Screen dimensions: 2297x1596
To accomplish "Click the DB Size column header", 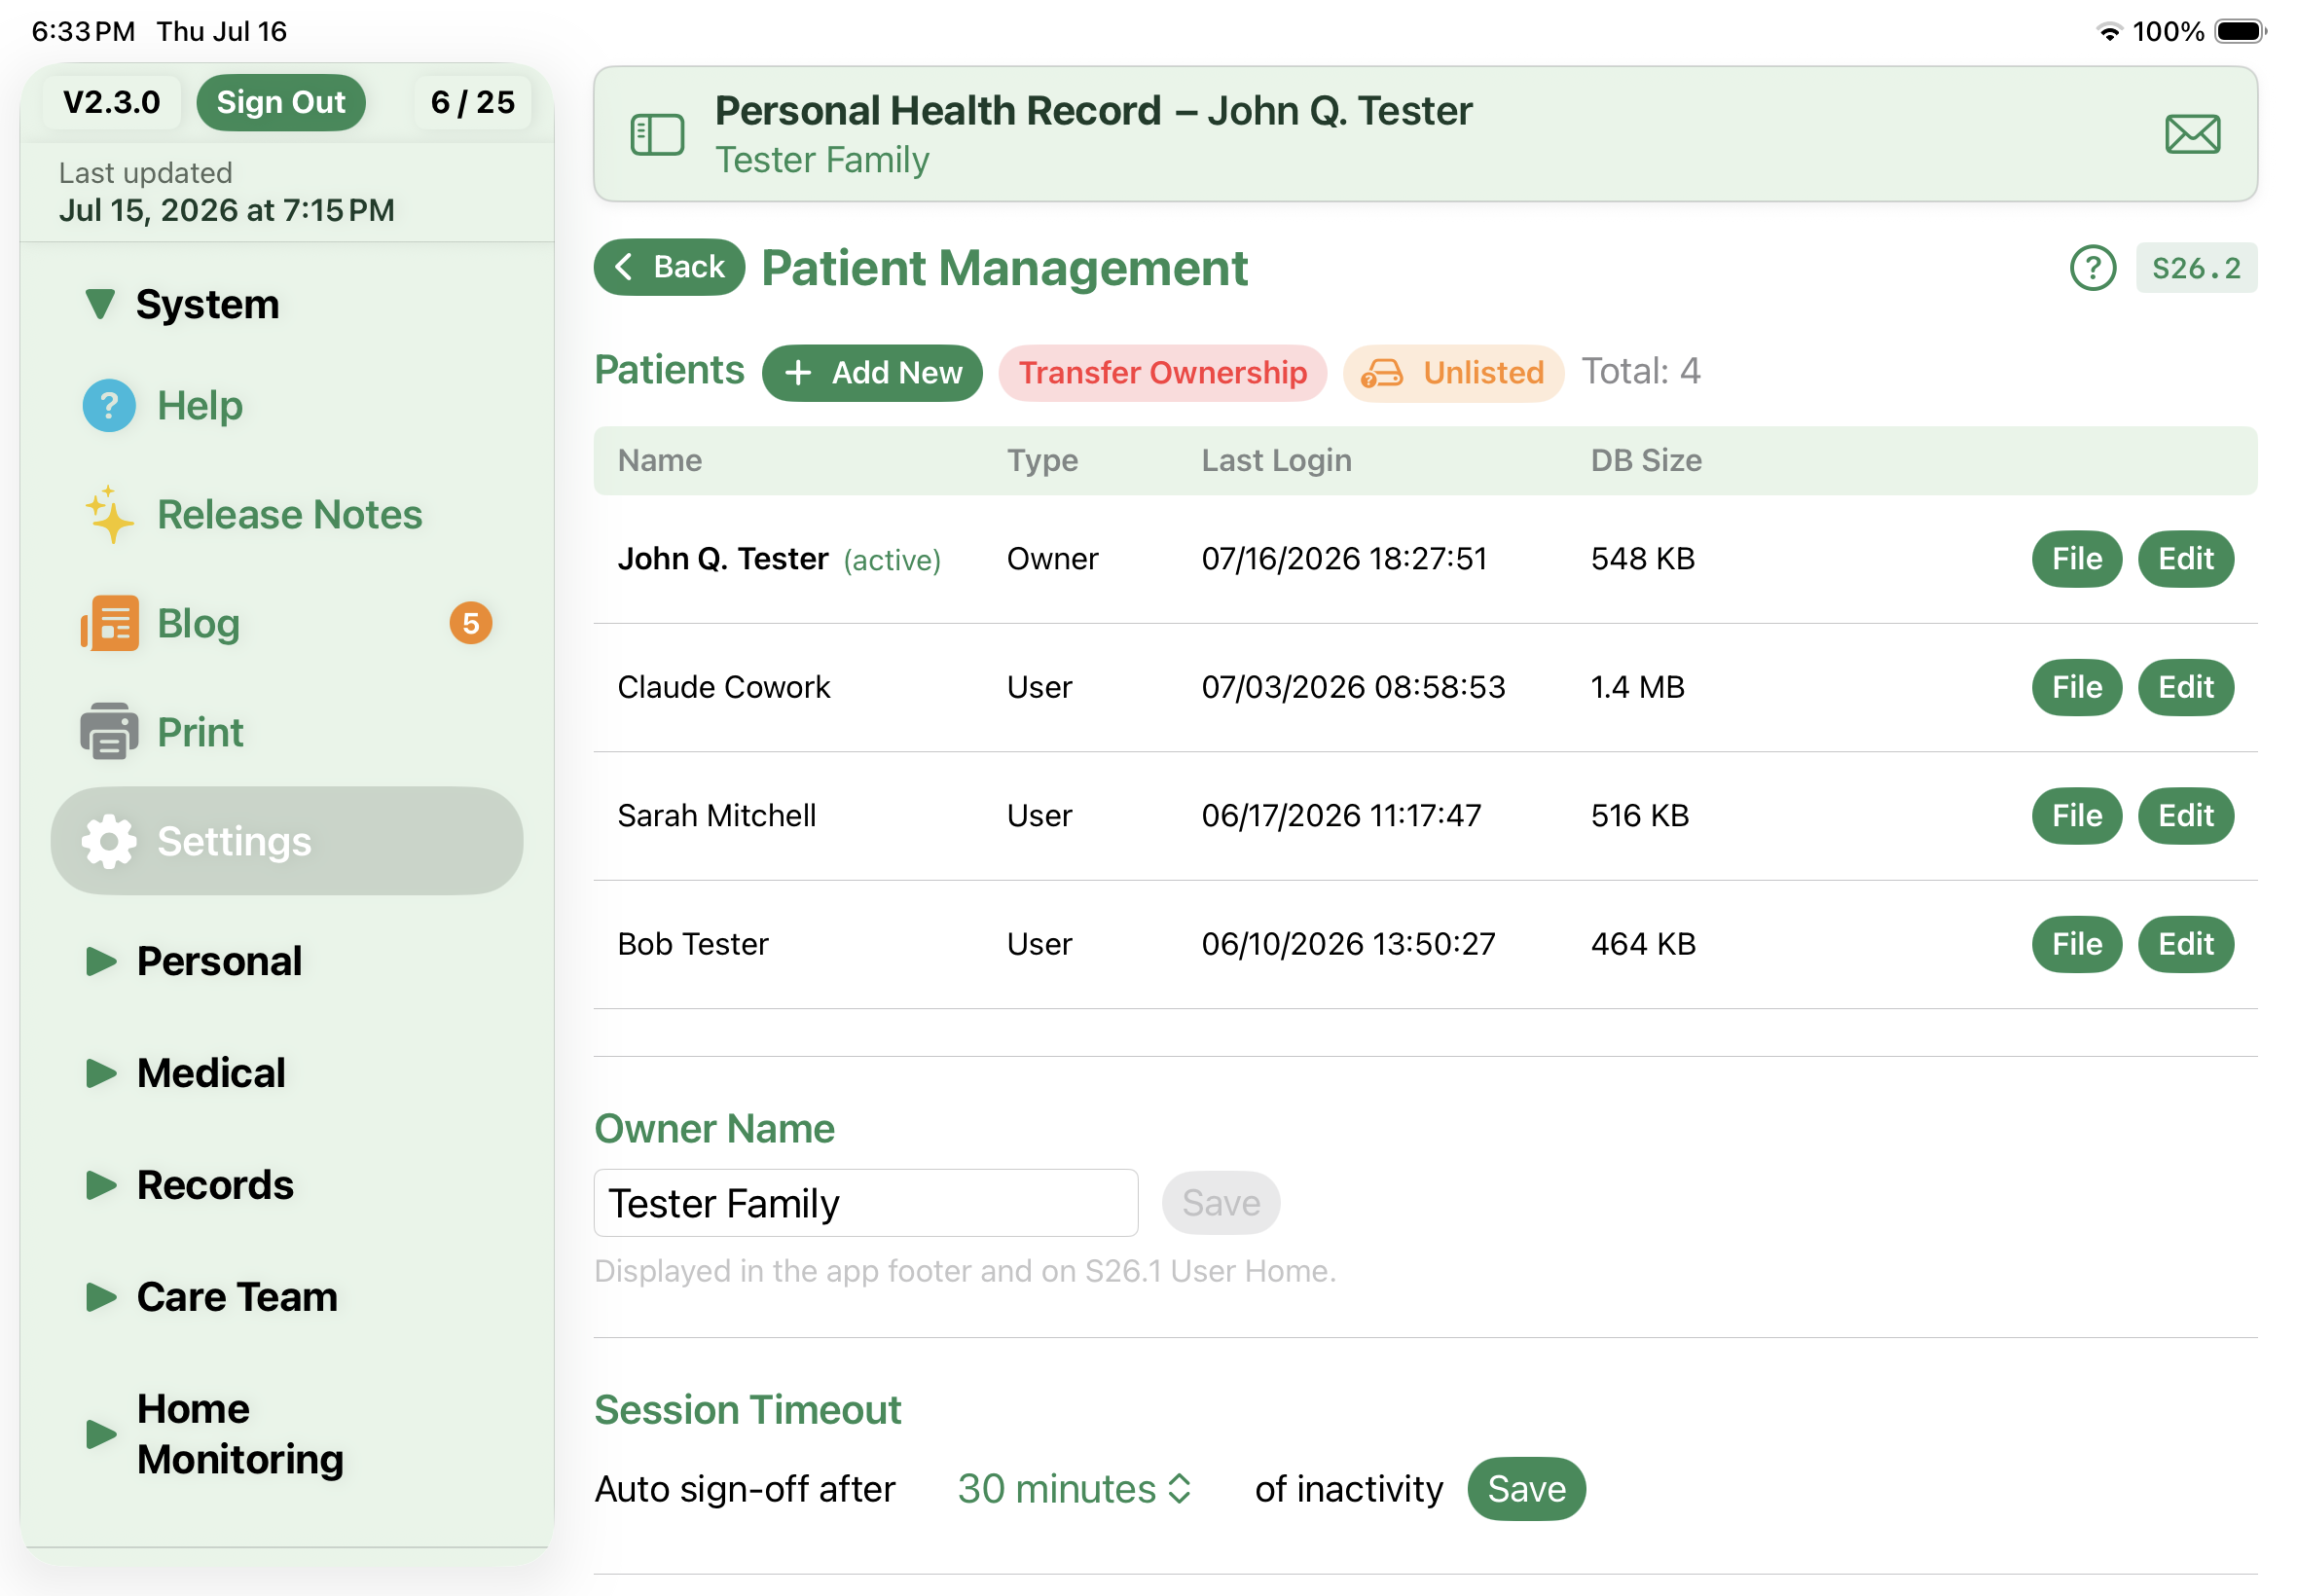I will click(x=1646, y=461).
